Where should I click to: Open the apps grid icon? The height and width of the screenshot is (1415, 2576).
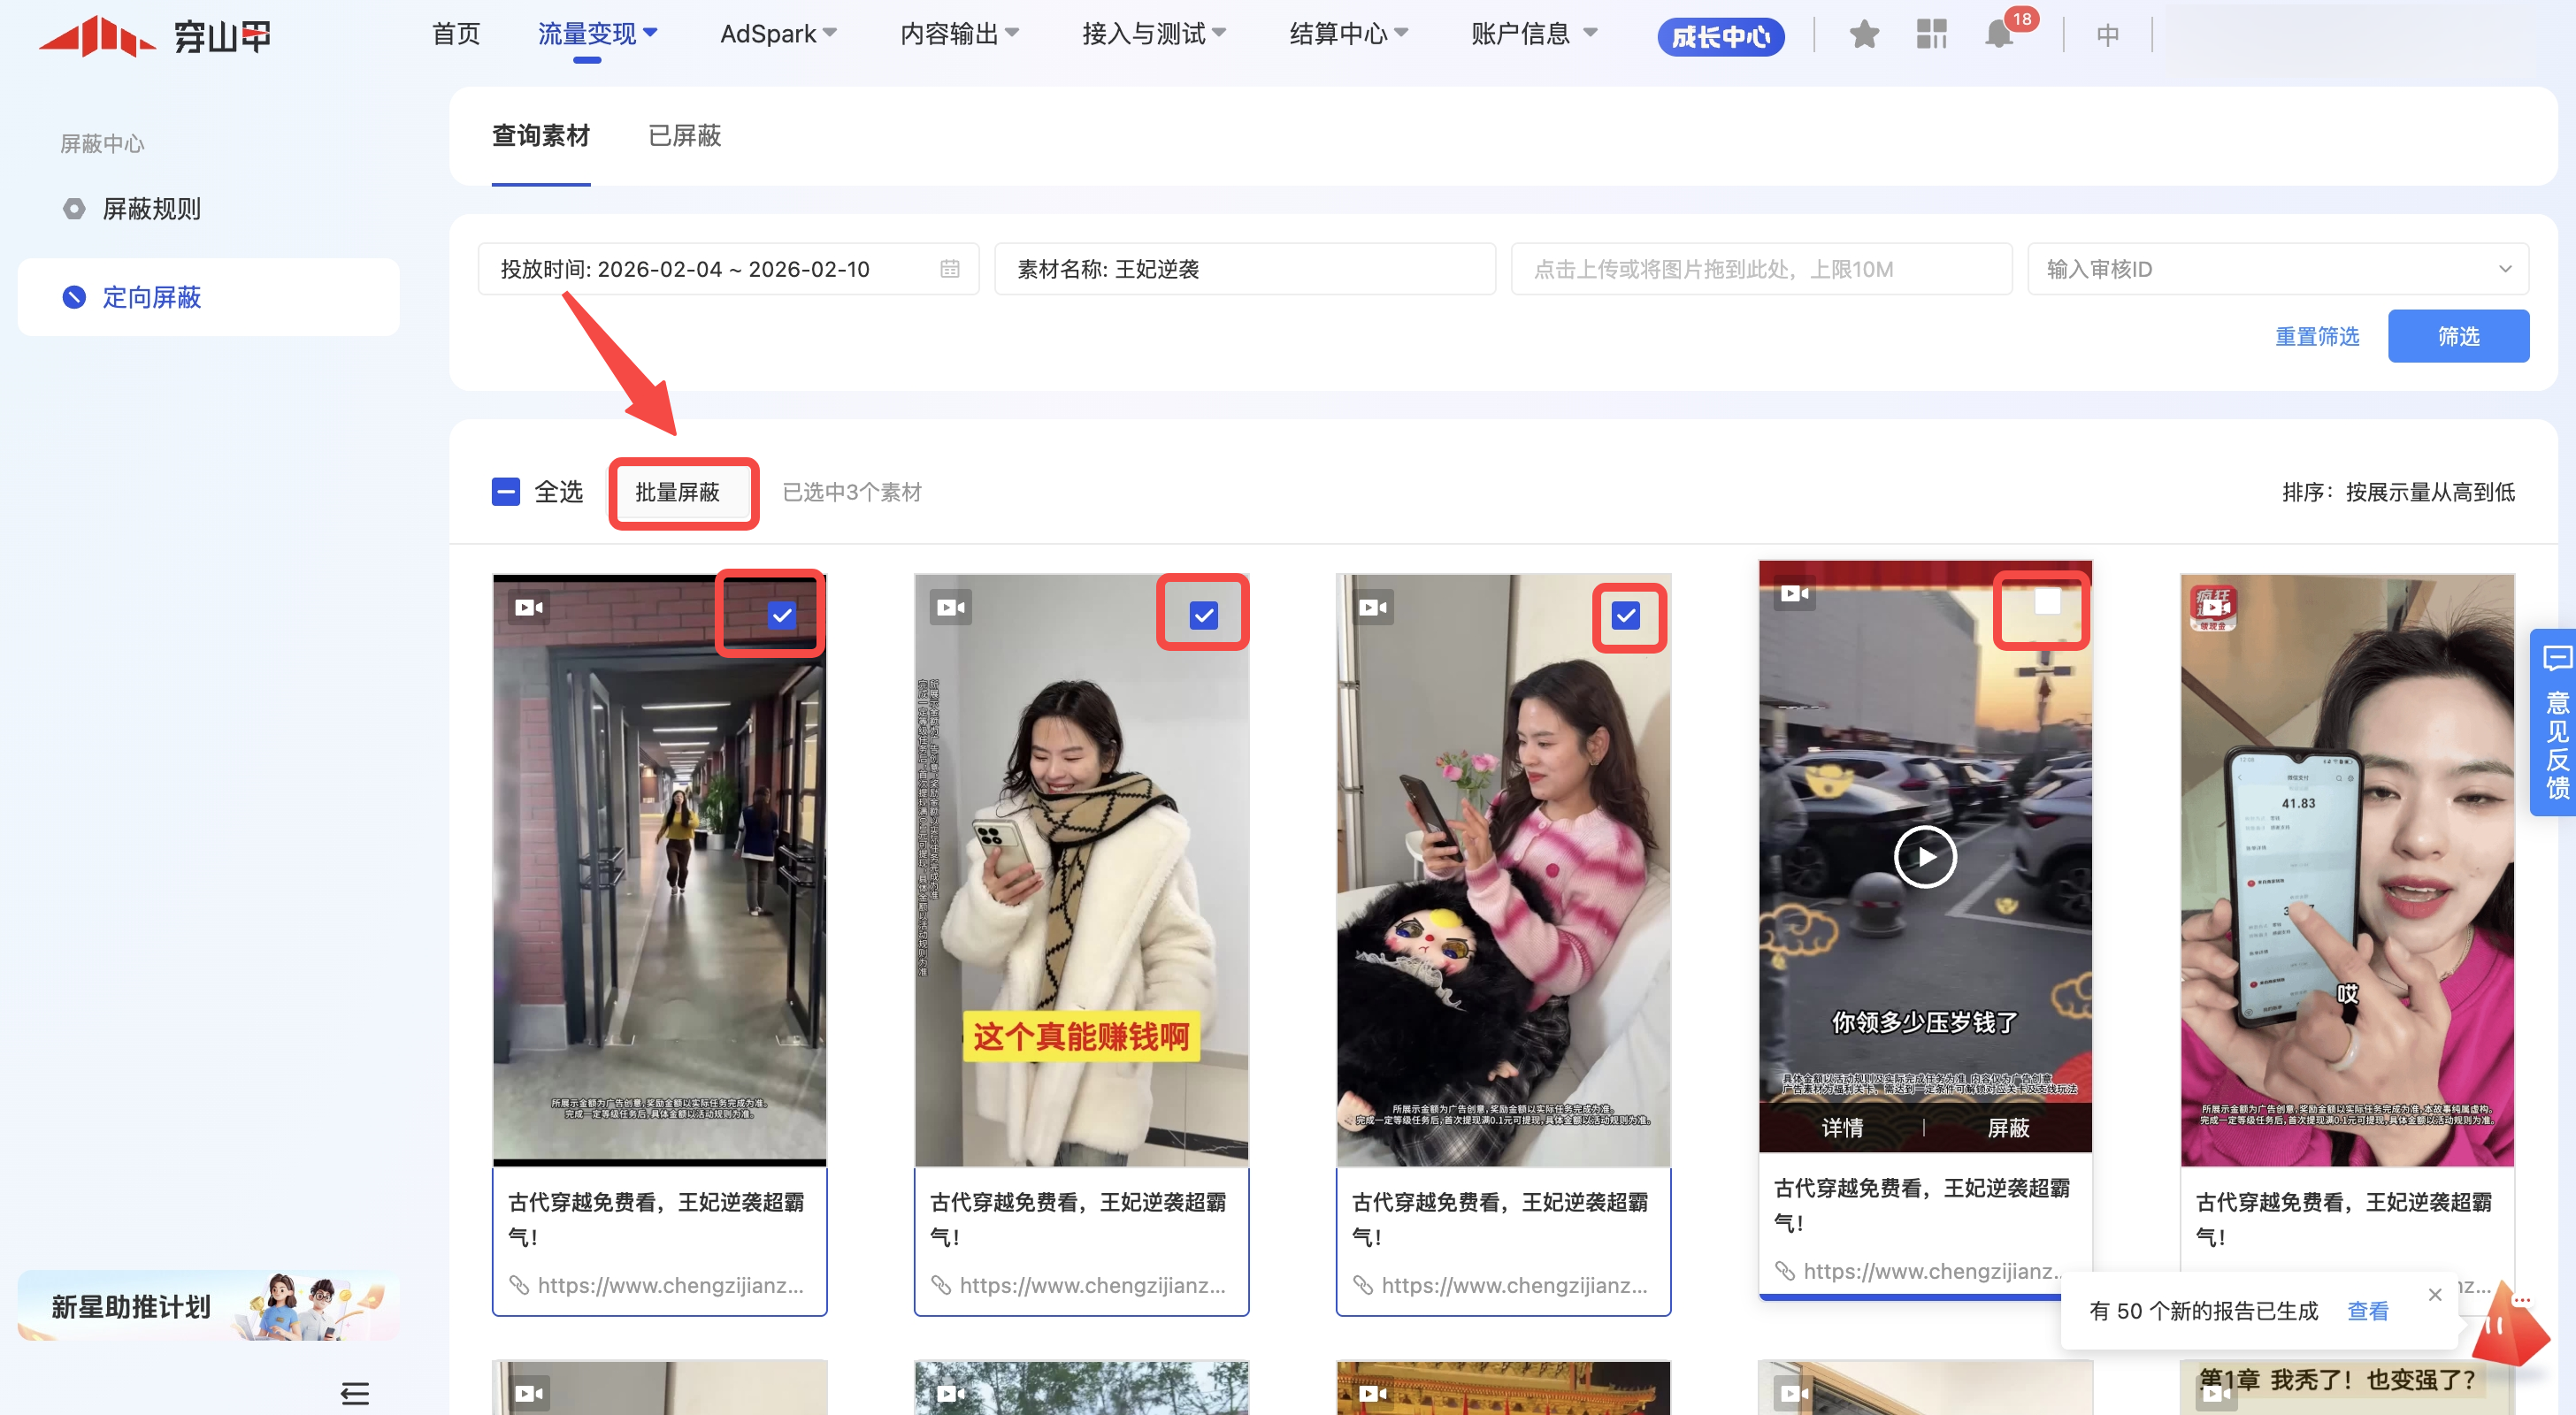[1931, 35]
